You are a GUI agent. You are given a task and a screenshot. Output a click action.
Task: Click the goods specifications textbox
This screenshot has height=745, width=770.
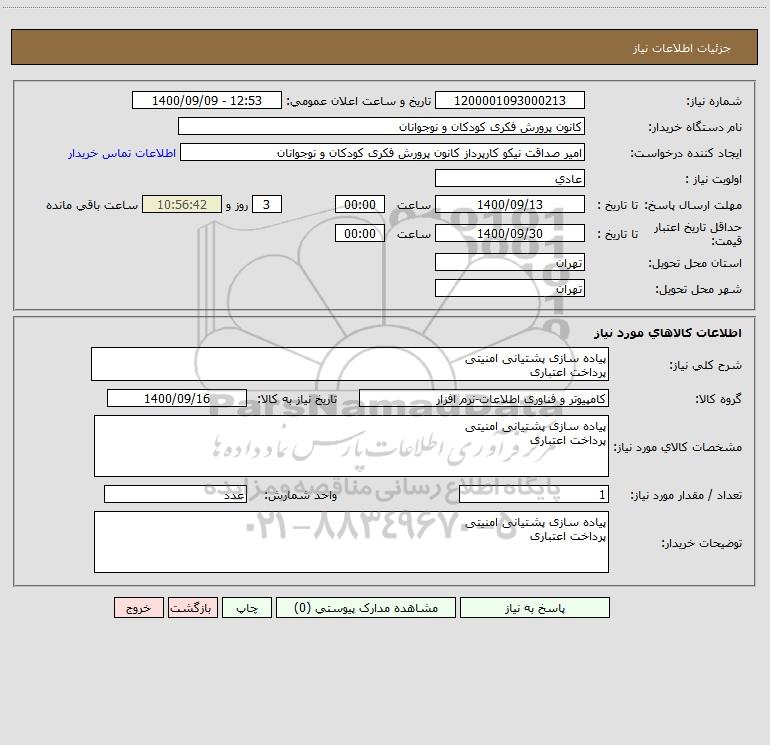point(351,446)
